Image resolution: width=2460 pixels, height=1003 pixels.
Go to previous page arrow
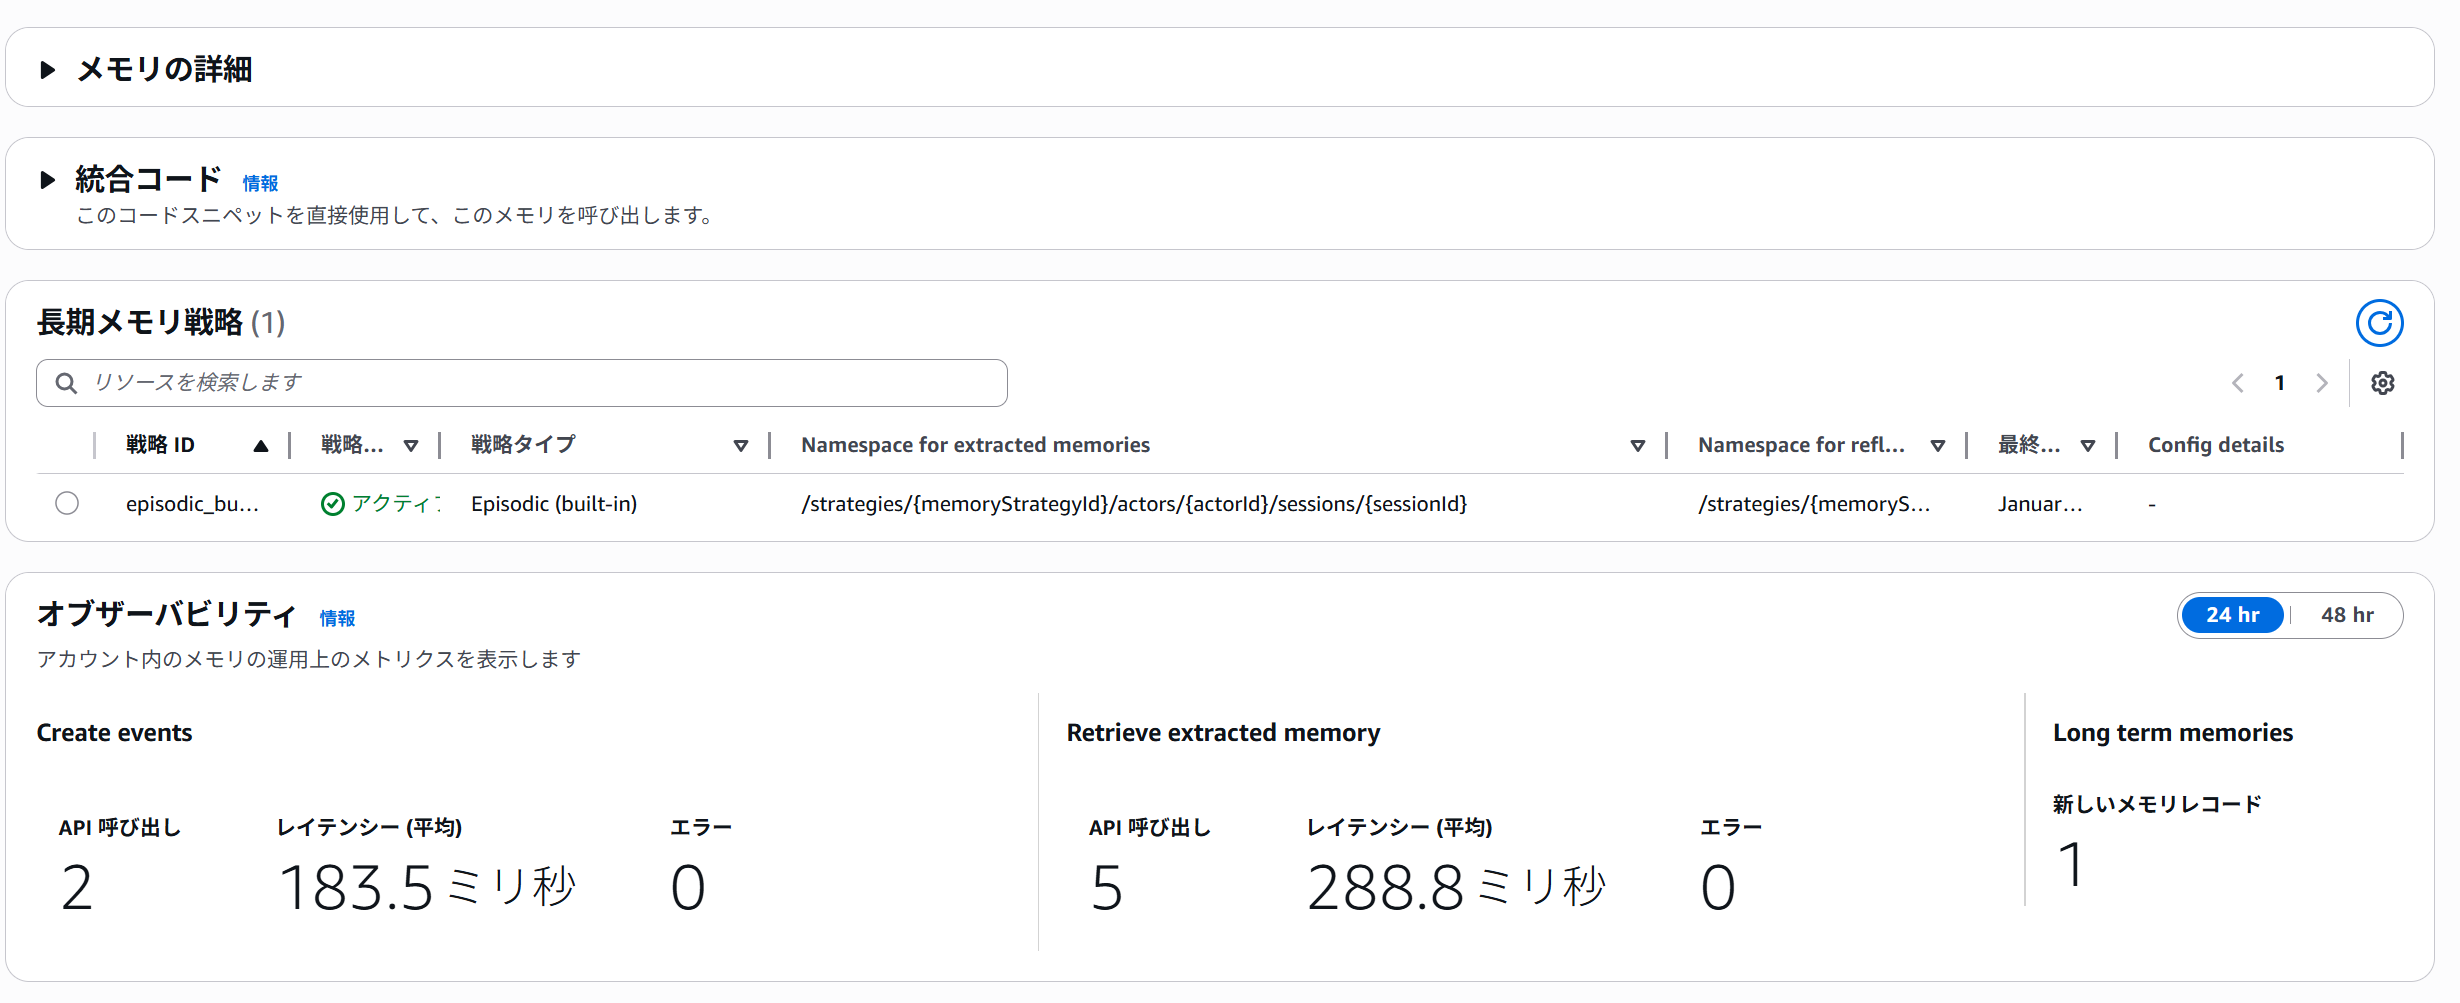2238,383
